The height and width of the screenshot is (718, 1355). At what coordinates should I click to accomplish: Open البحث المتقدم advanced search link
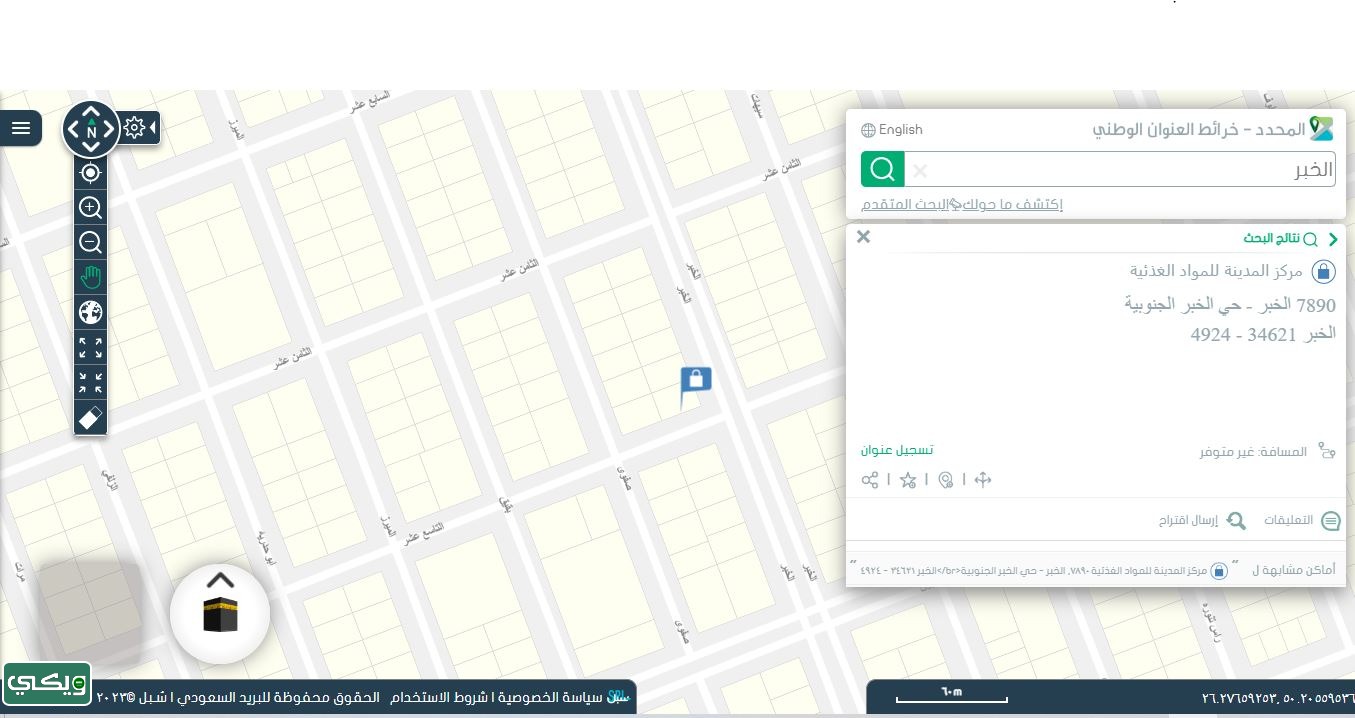click(x=905, y=204)
